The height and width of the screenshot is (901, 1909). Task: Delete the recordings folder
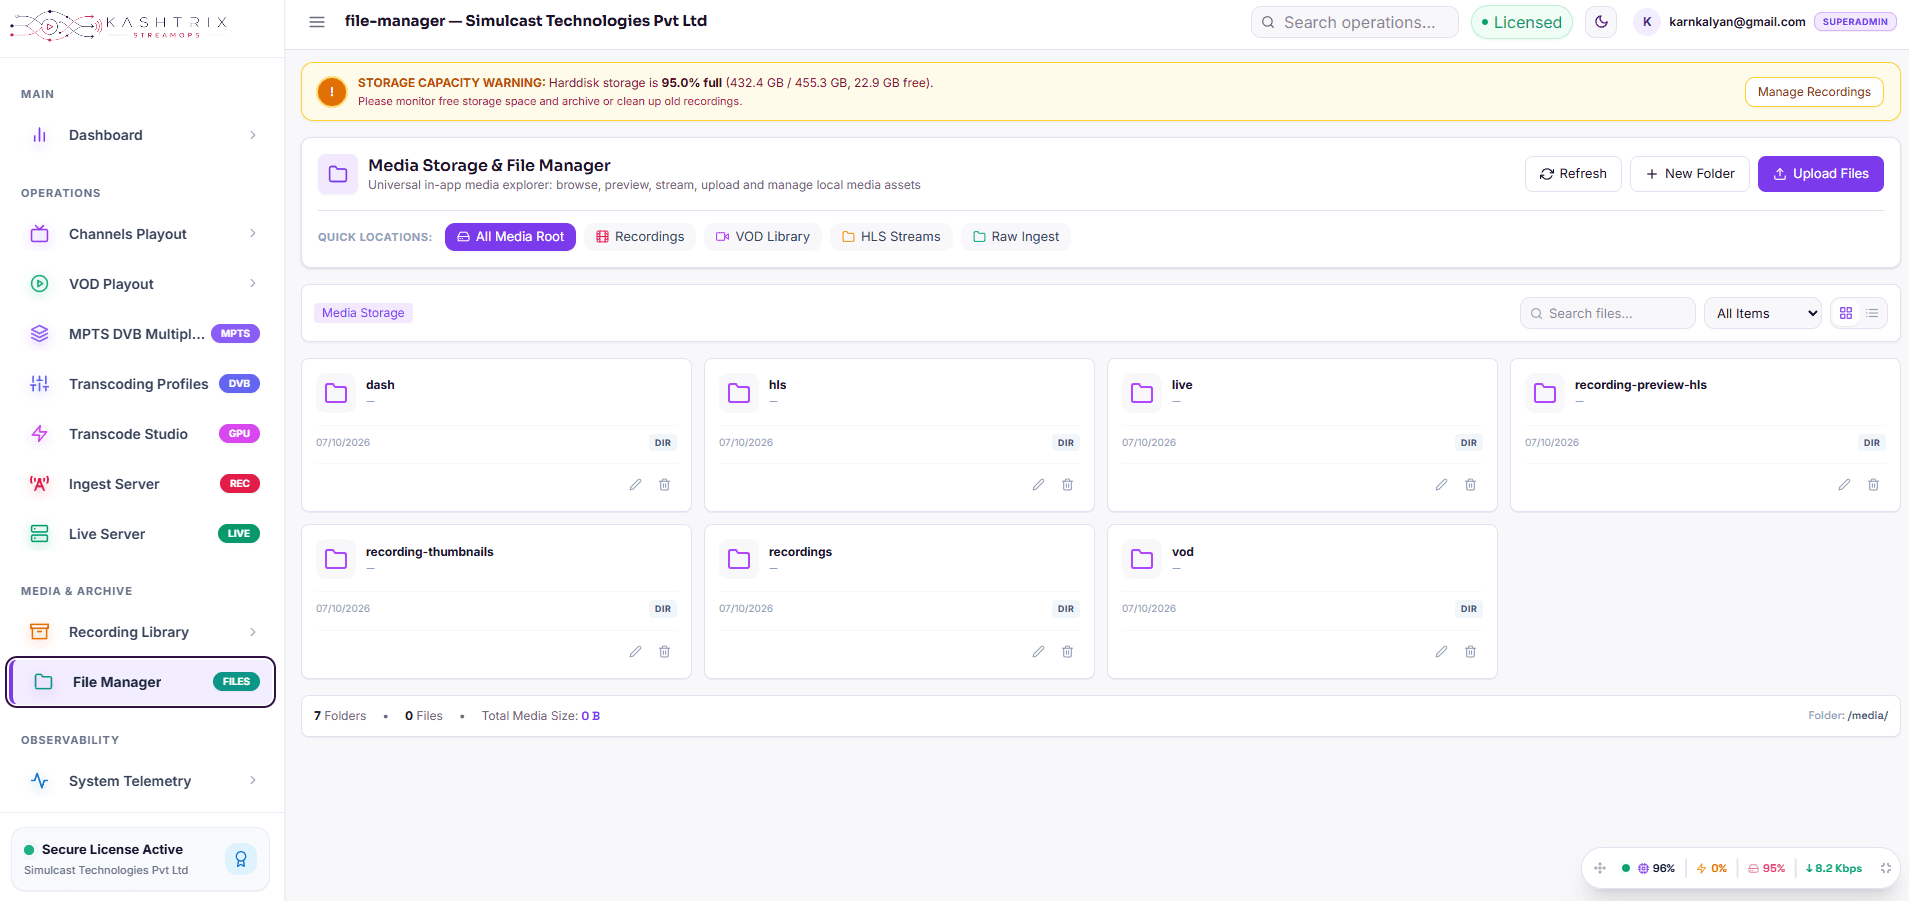(x=1068, y=652)
